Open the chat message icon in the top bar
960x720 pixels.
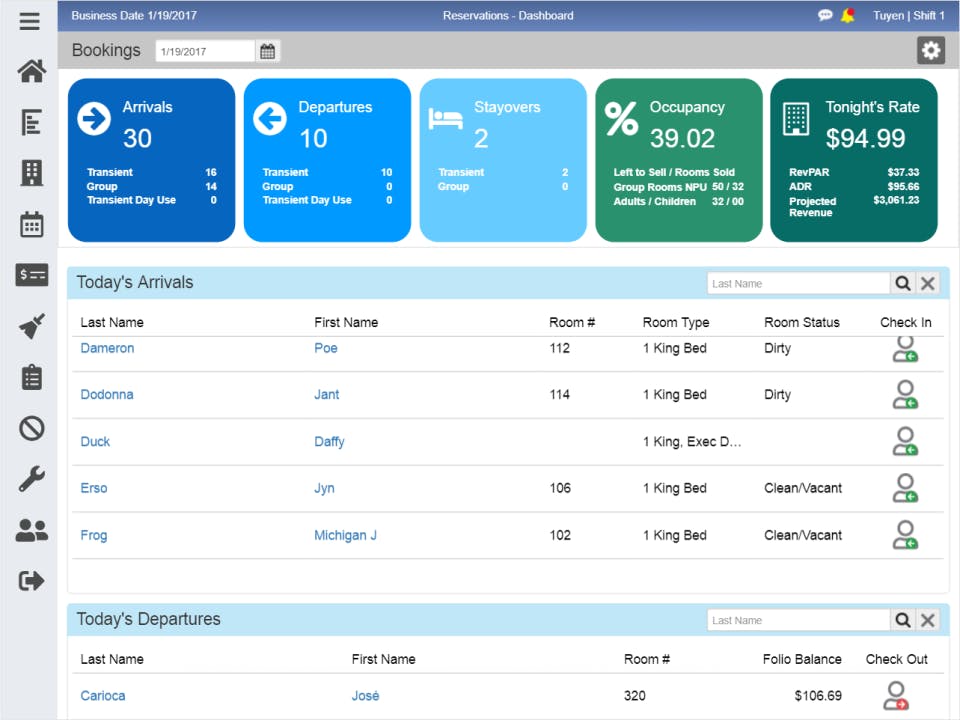pos(826,15)
